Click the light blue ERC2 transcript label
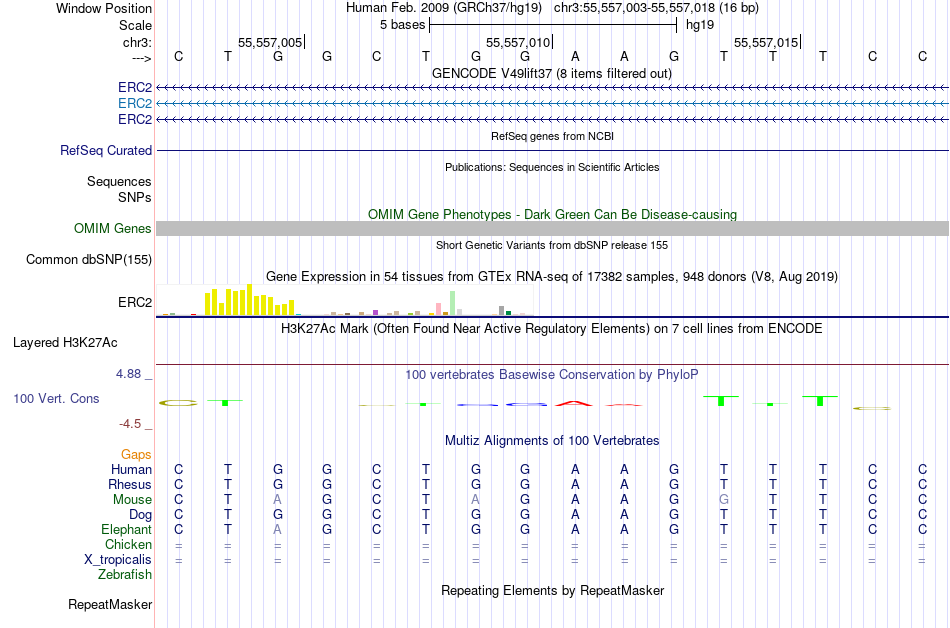This screenshot has height=628, width=950. coord(135,104)
